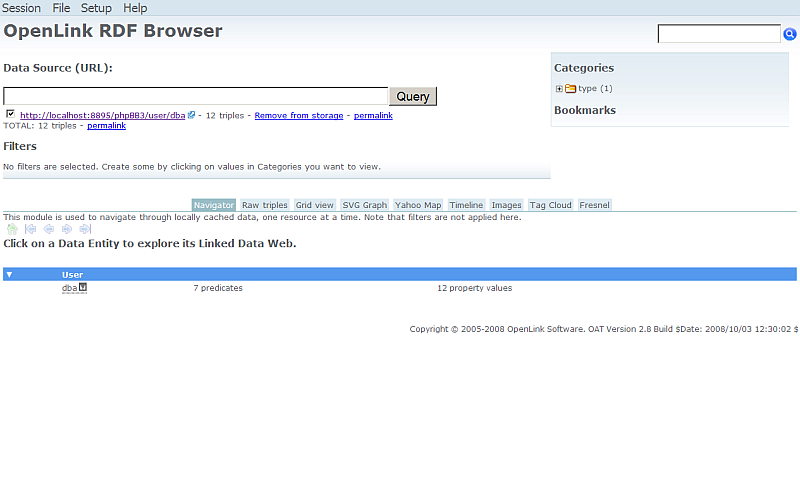The width and height of the screenshot is (800, 493).
Task: Click the external link icon beside localhost URL
Action: tap(192, 115)
